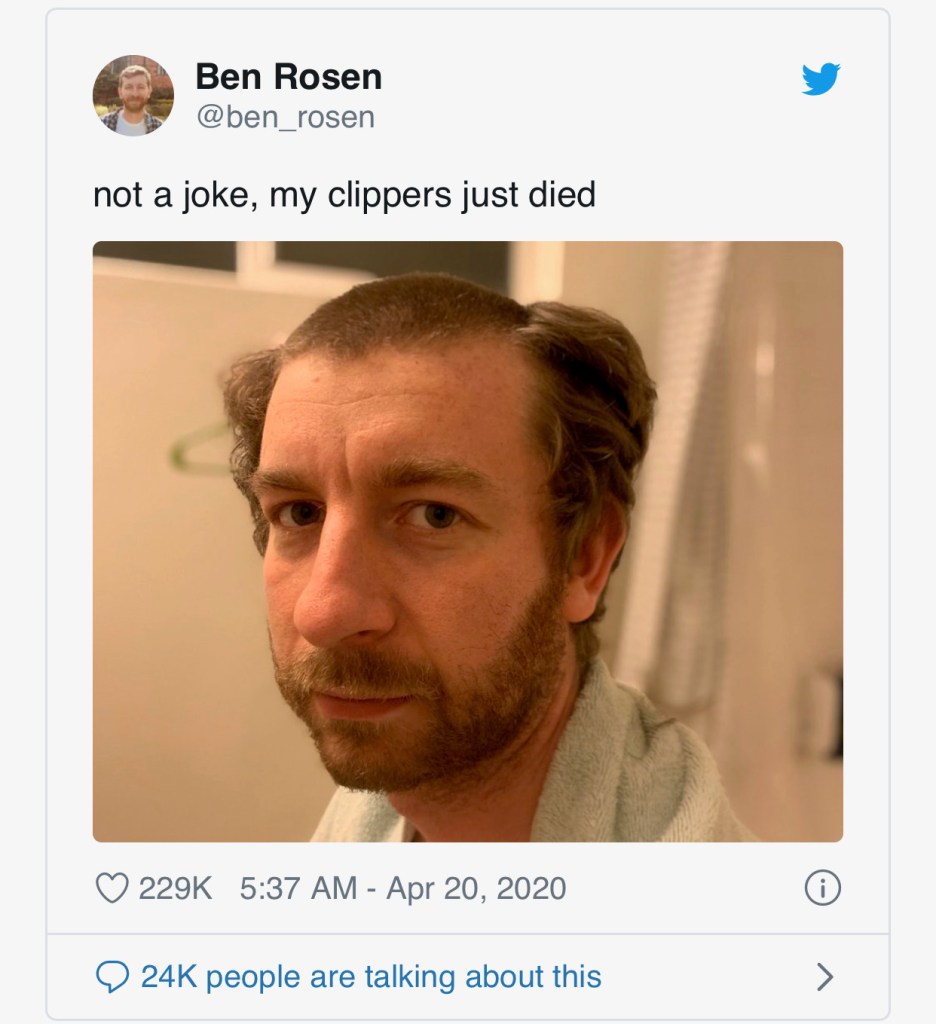Click the tweet text about clippers dying
936x1024 pixels.
point(344,194)
